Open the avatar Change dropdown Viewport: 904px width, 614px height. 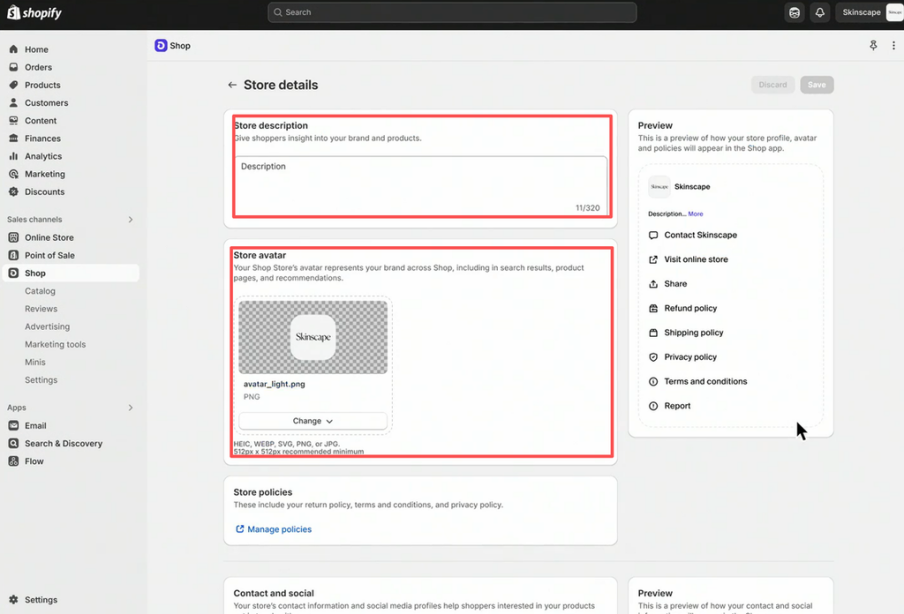coord(313,421)
